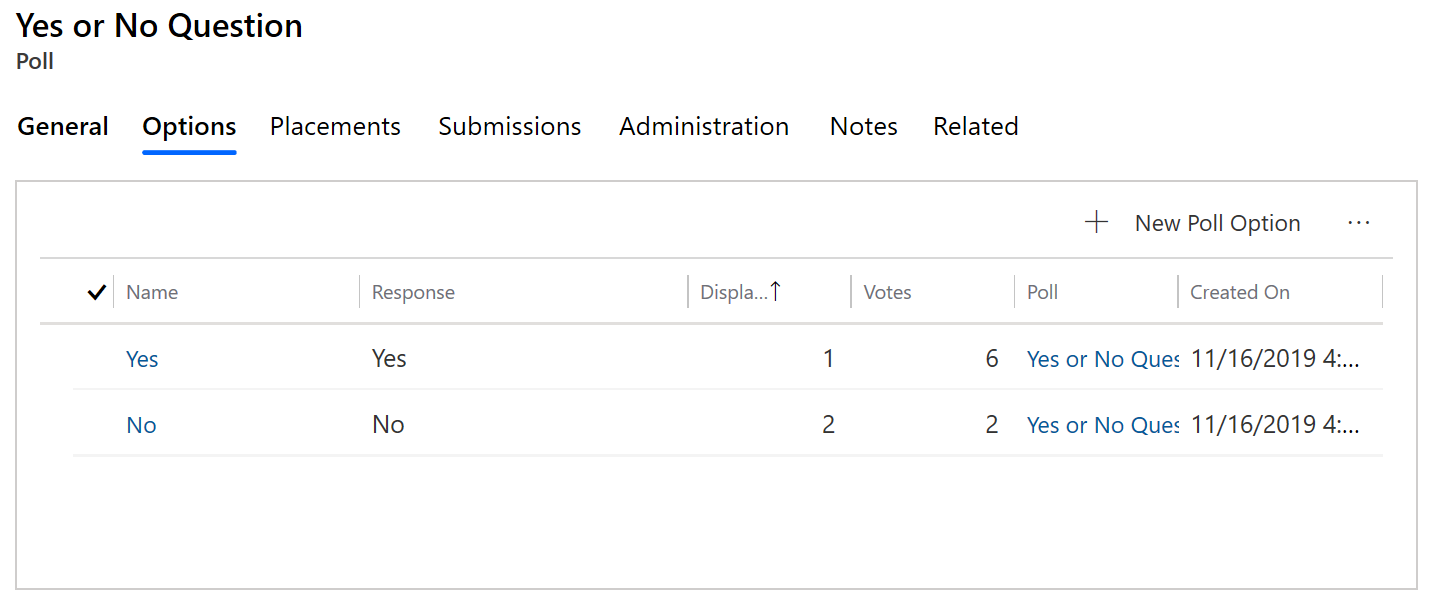Click the plus icon for New Poll Option

[x=1097, y=223]
